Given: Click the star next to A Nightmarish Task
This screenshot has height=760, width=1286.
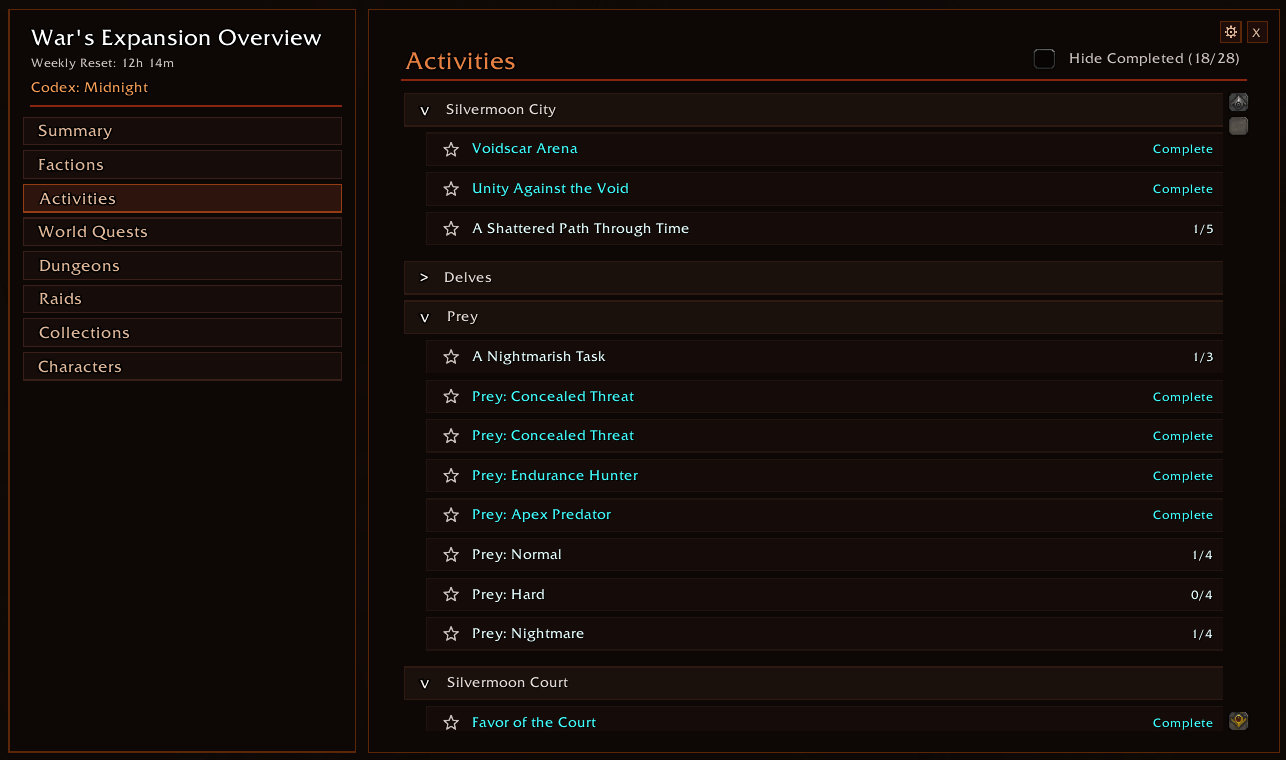Looking at the screenshot, I should click(x=451, y=357).
